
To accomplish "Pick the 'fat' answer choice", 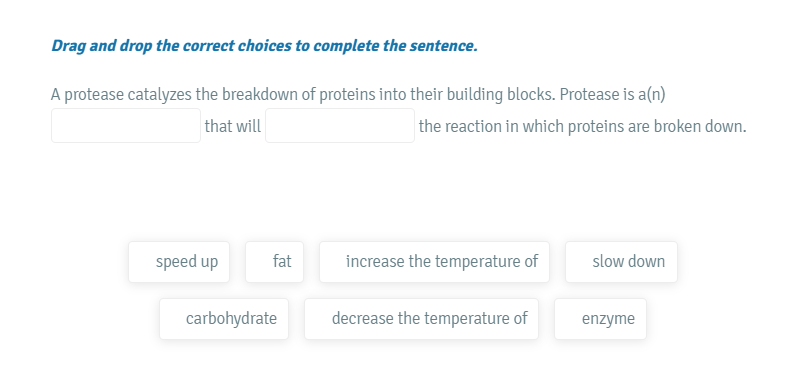I will 274,262.
